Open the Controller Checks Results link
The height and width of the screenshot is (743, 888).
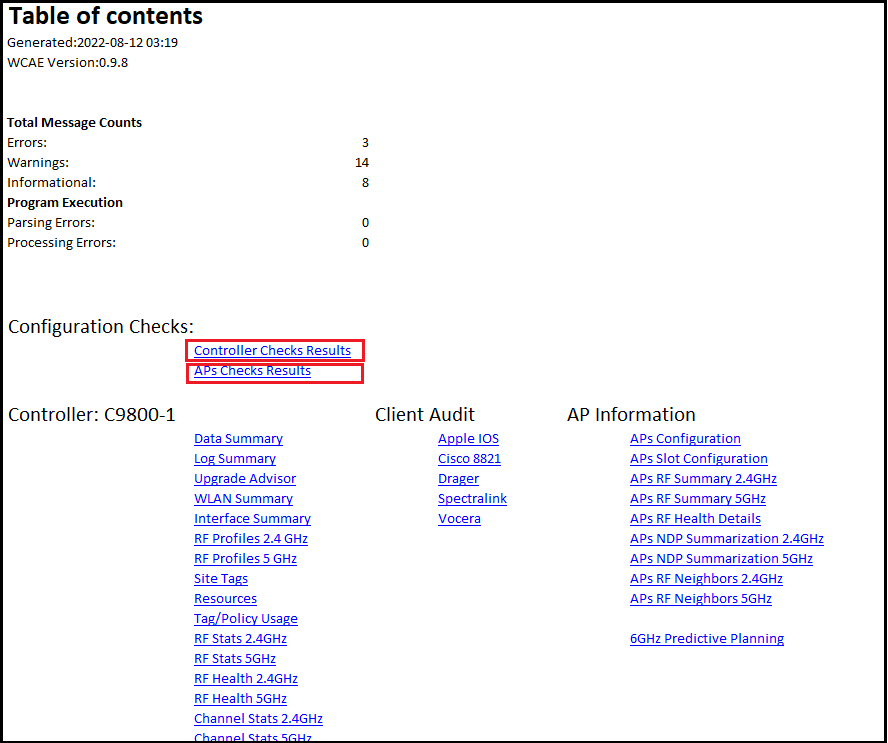click(x=272, y=351)
